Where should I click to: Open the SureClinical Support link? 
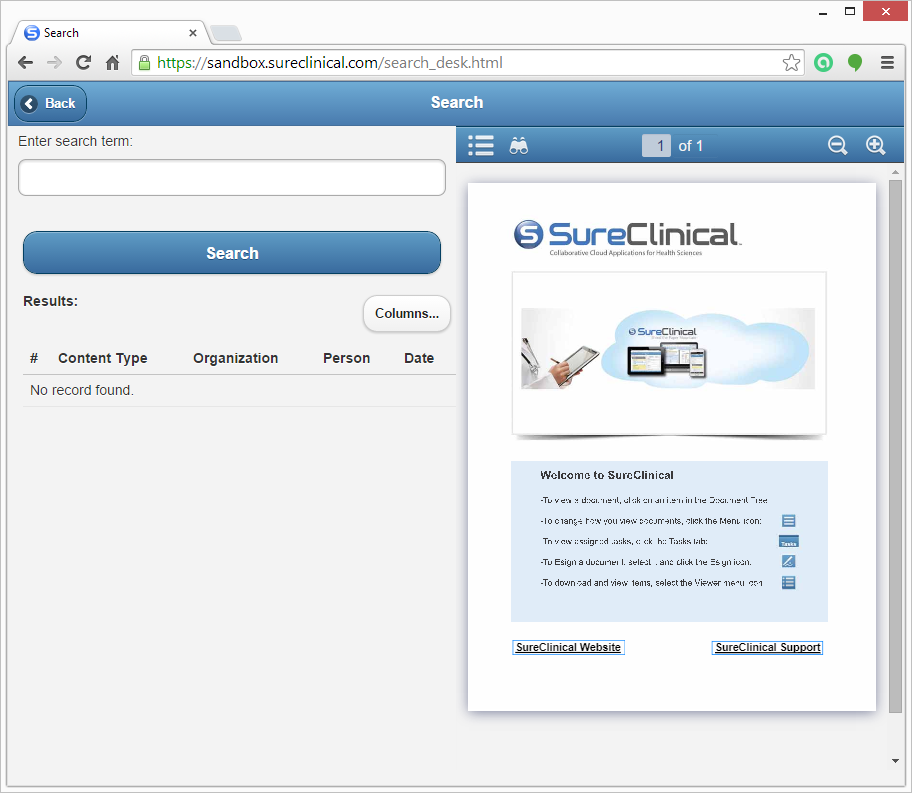pyautogui.click(x=768, y=648)
